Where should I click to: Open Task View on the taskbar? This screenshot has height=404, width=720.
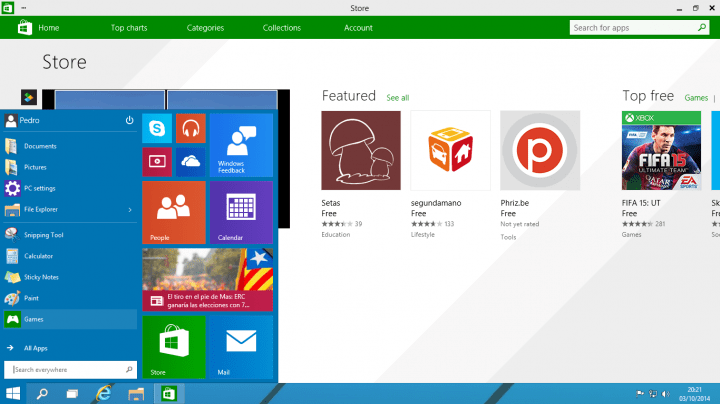coord(72,393)
